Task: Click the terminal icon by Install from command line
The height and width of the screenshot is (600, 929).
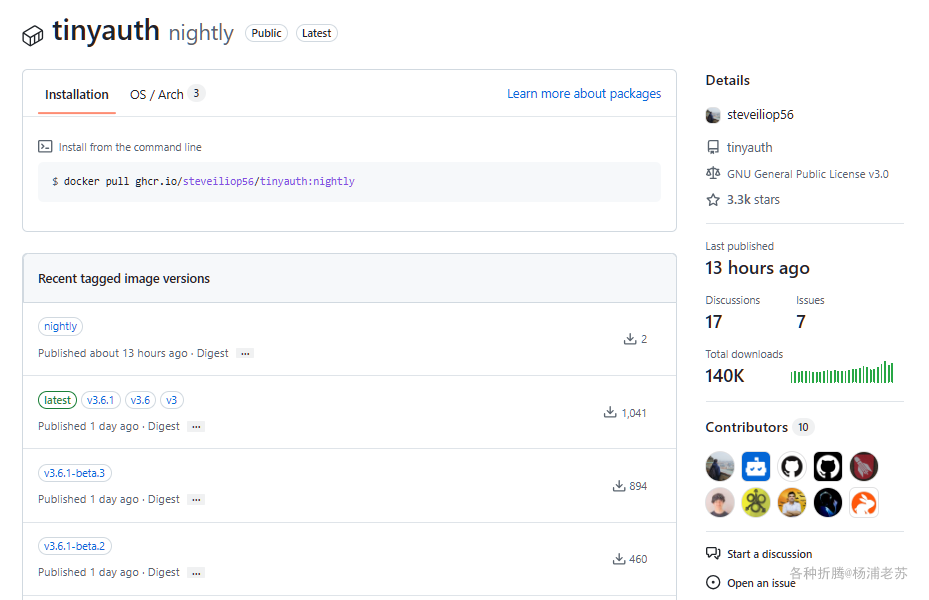Action: [45, 146]
